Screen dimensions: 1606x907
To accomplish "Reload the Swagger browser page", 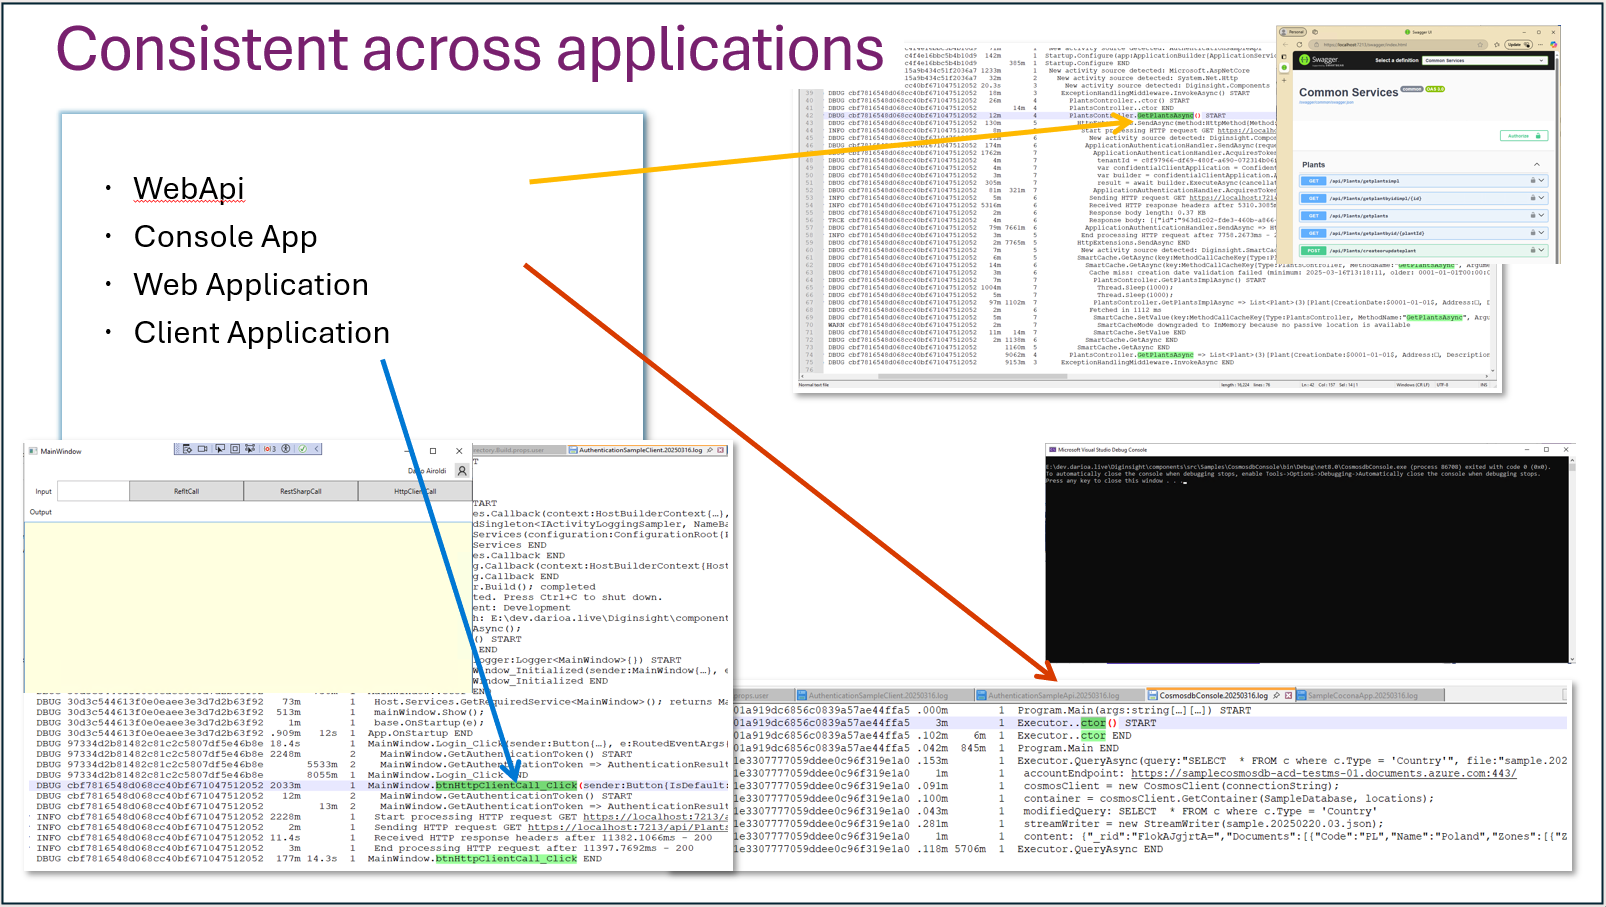I will click(x=1299, y=45).
